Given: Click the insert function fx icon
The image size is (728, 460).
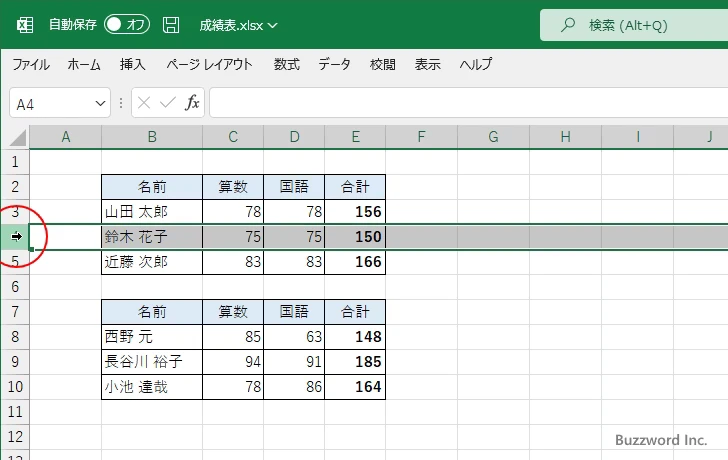Looking at the screenshot, I should pyautogui.click(x=192, y=102).
